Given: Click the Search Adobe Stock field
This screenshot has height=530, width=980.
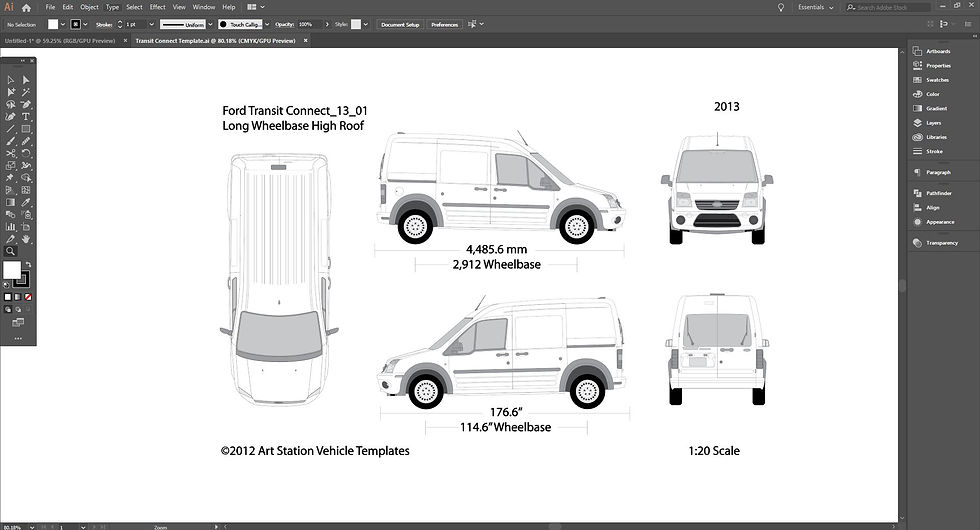Looking at the screenshot, I should [x=888, y=8].
